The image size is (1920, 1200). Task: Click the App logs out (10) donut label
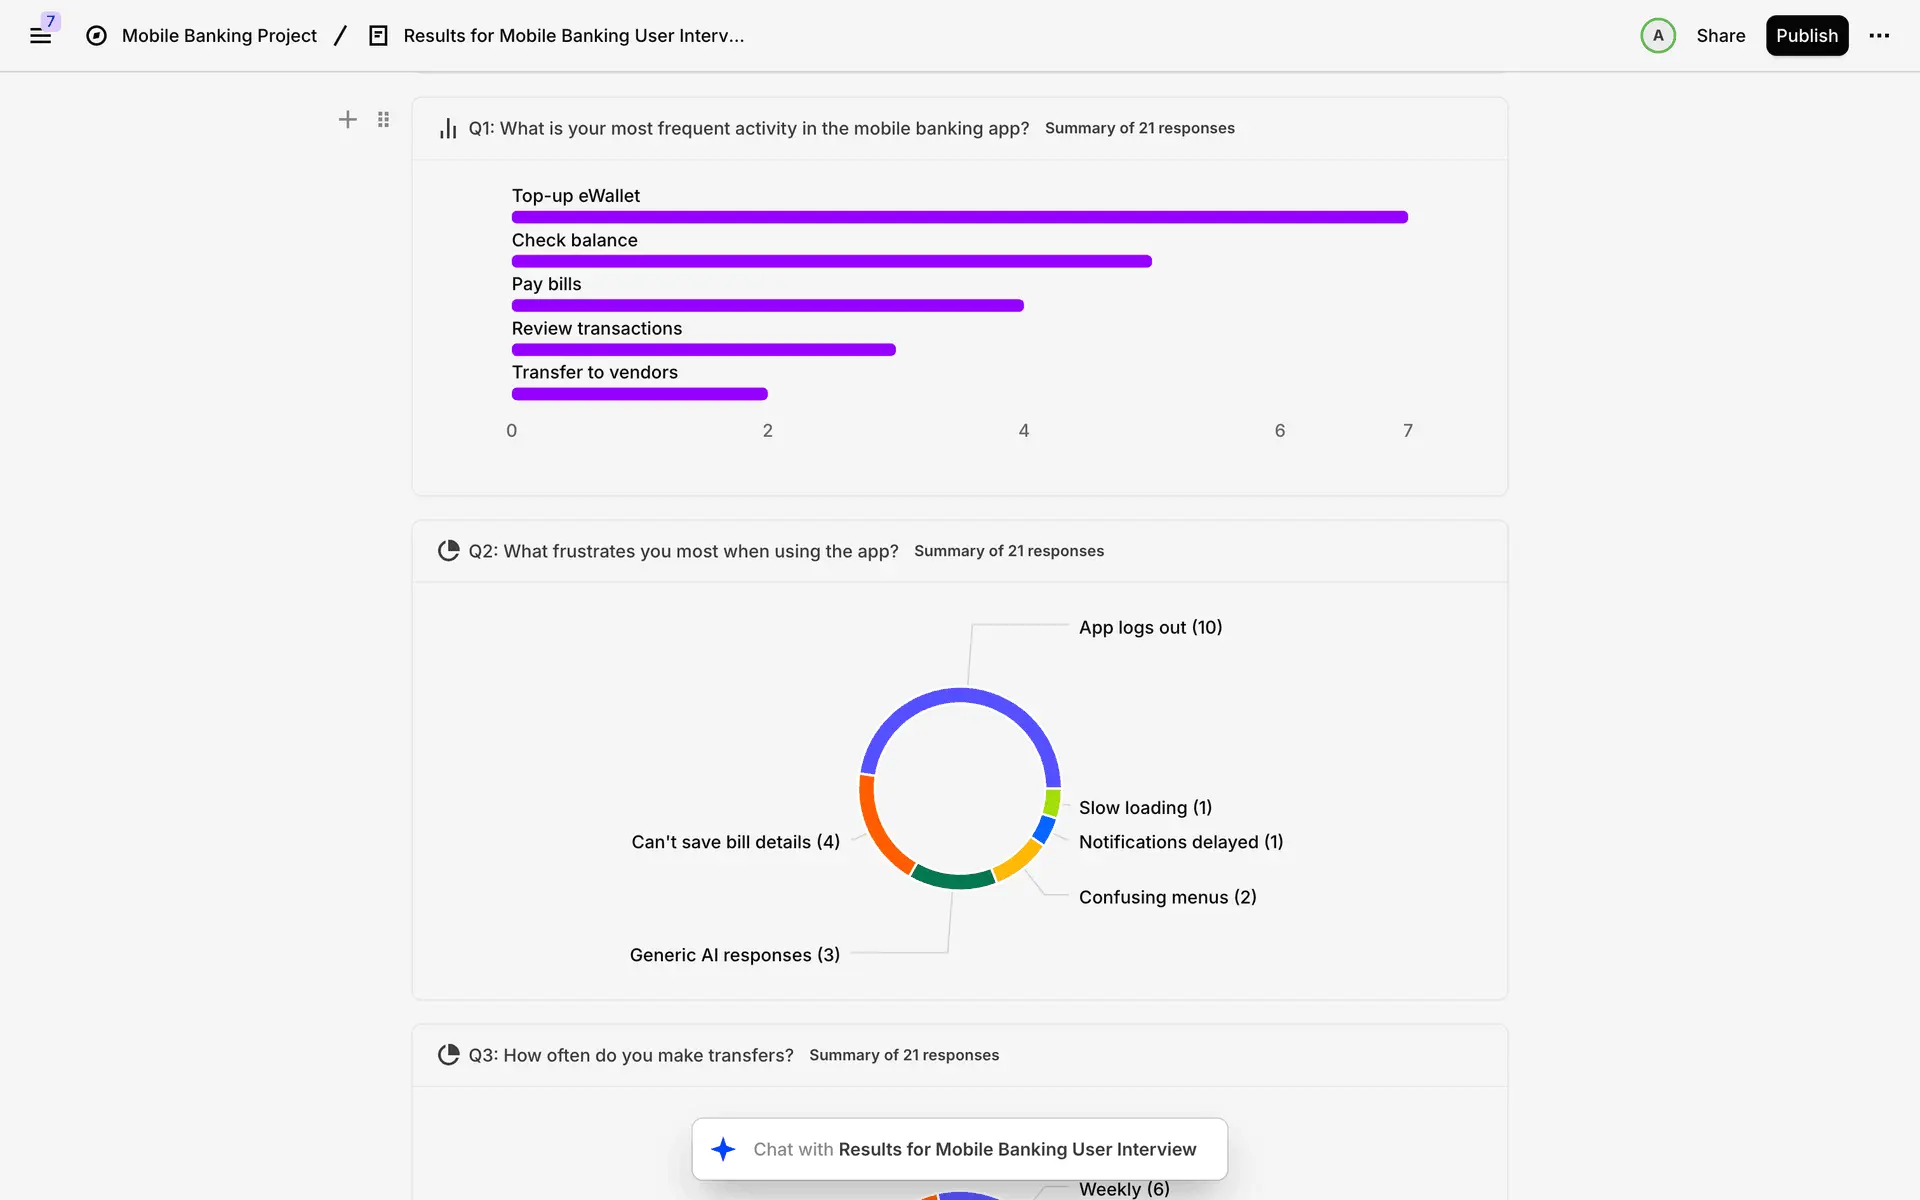point(1150,627)
